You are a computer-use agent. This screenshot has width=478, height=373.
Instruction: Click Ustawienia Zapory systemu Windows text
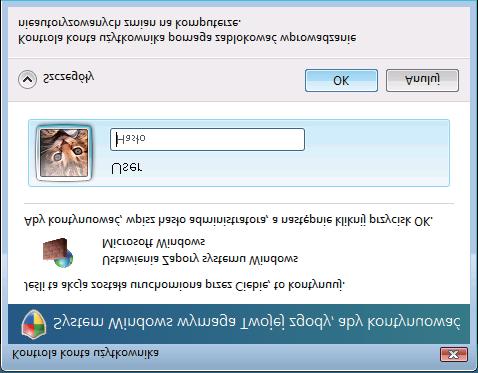[x=200, y=259]
